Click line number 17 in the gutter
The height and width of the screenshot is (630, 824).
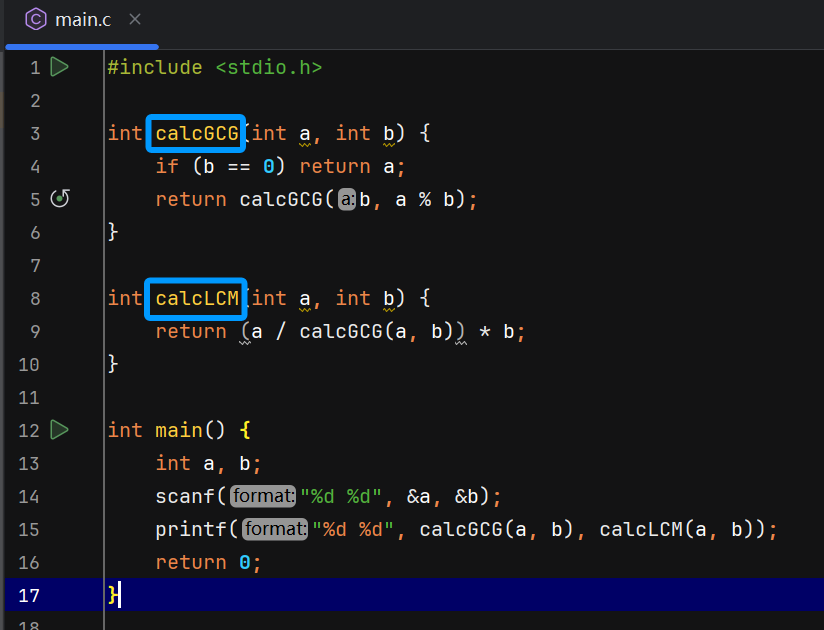(29, 595)
